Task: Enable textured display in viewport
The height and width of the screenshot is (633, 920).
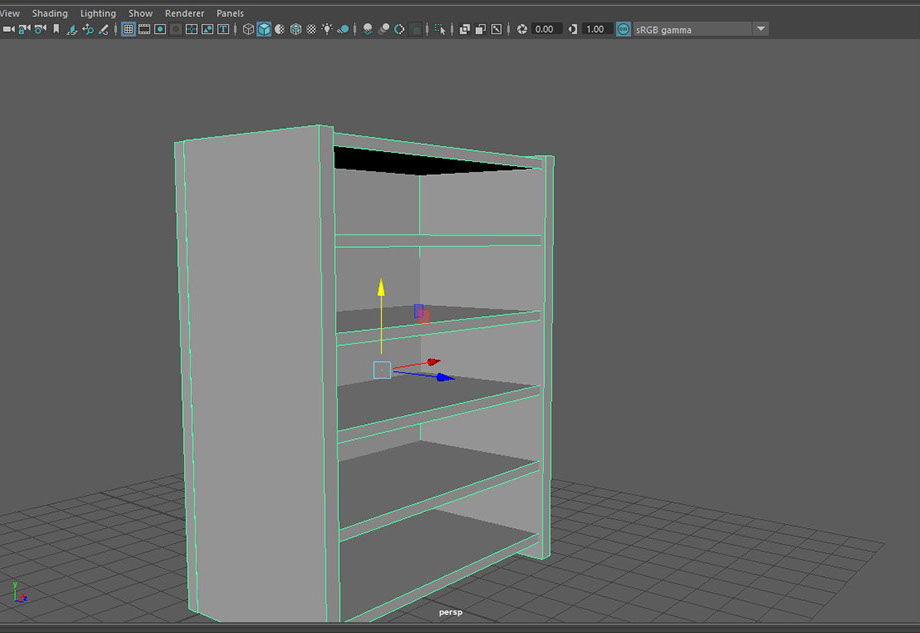Action: point(311,29)
